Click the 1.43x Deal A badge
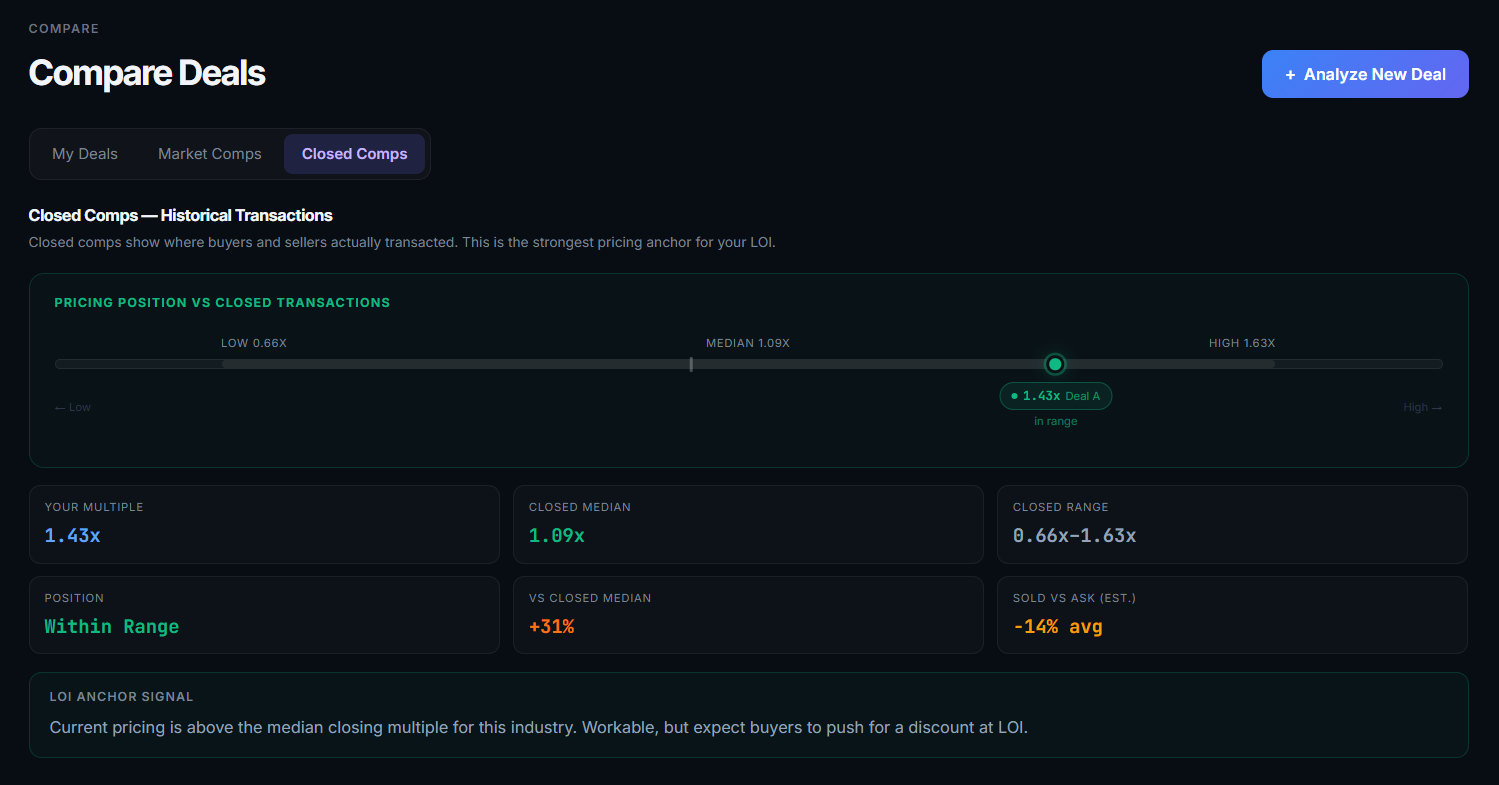The image size is (1499, 785). point(1055,396)
